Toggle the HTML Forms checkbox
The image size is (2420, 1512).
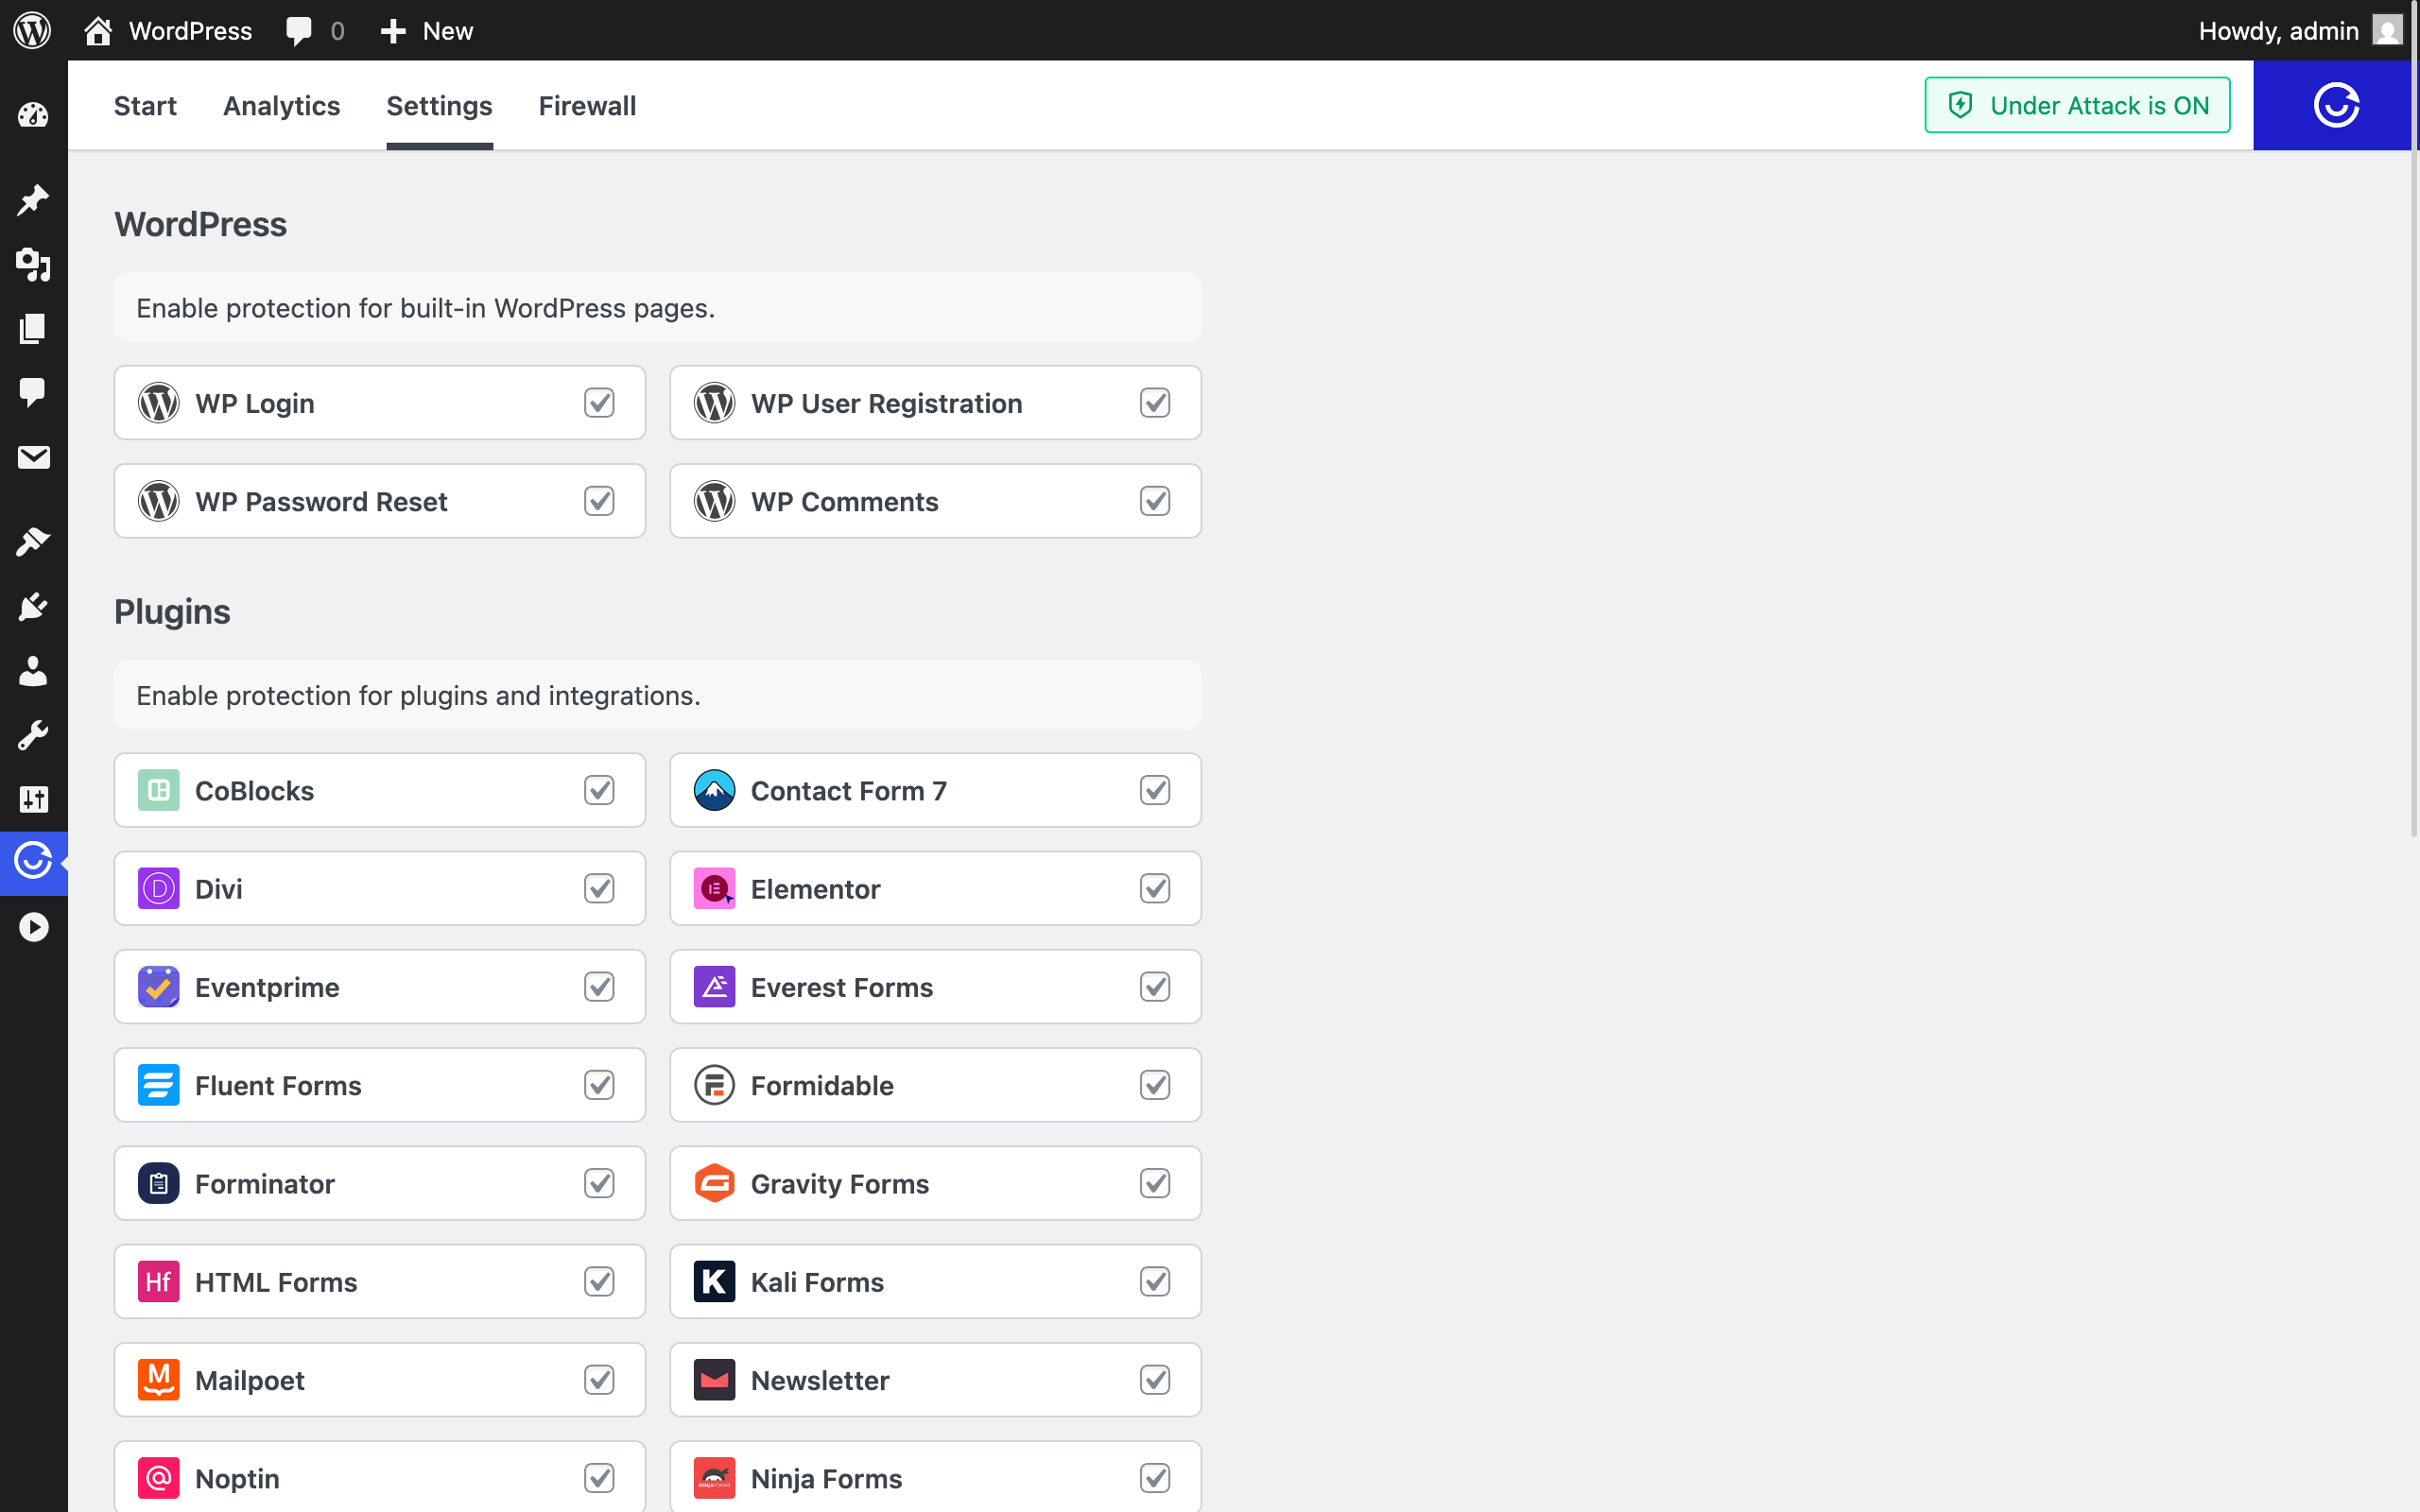point(599,1281)
